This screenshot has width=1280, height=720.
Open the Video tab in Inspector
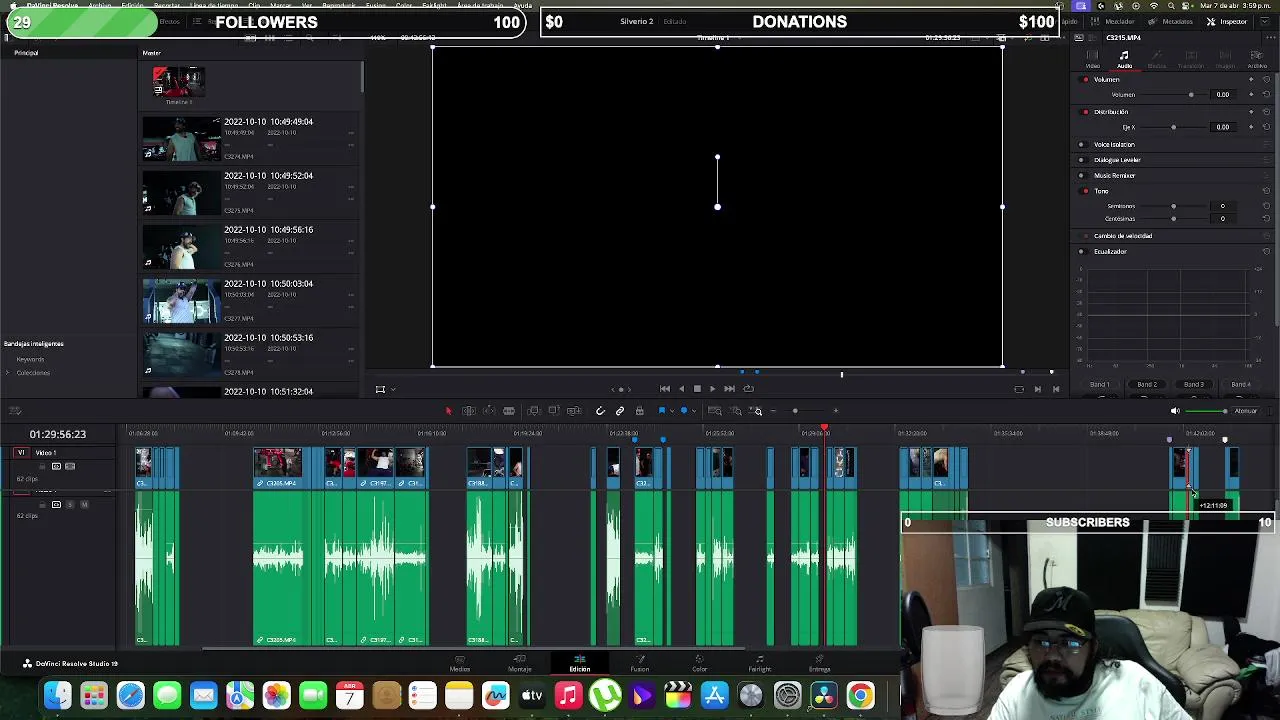(1092, 60)
